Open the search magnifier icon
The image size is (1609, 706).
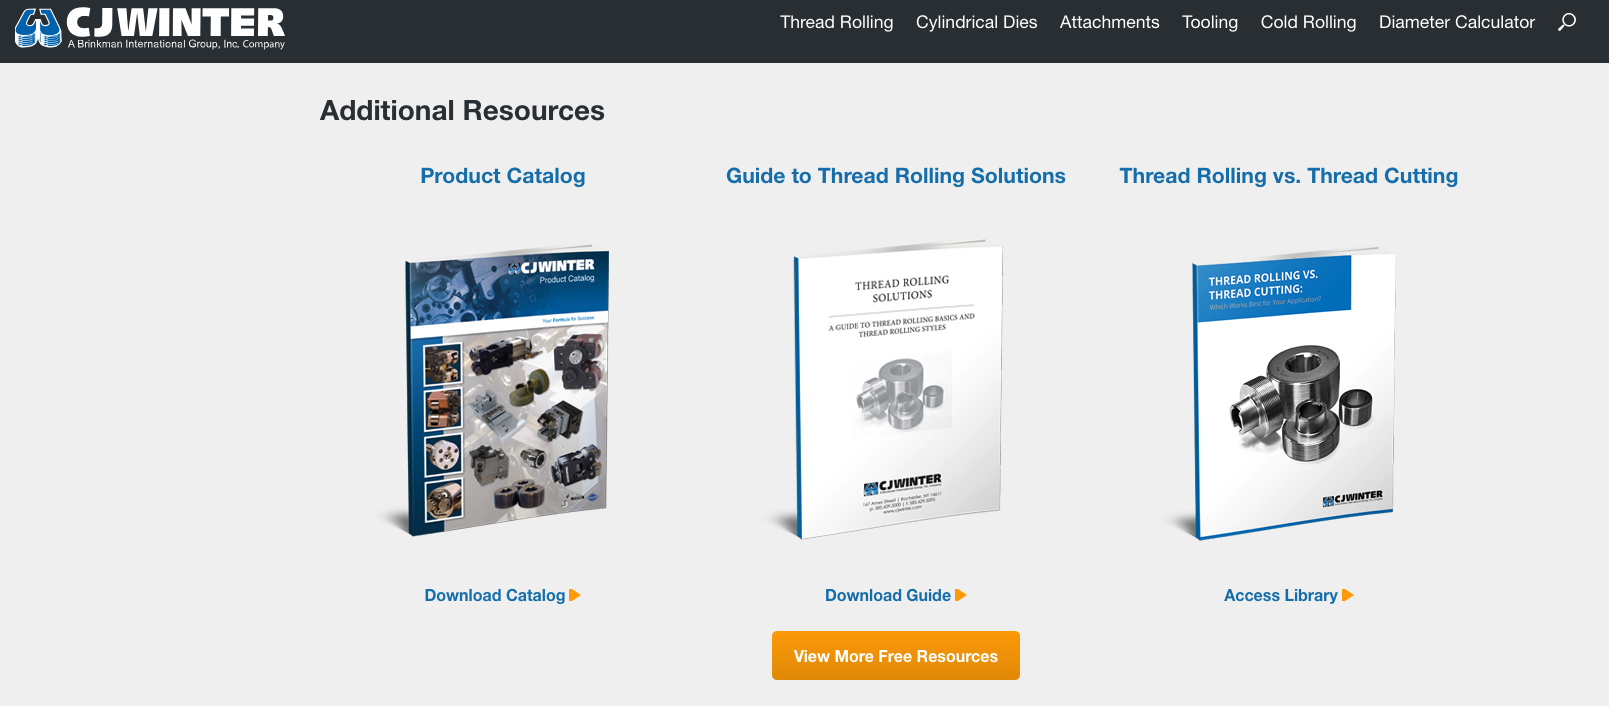coord(1567,22)
